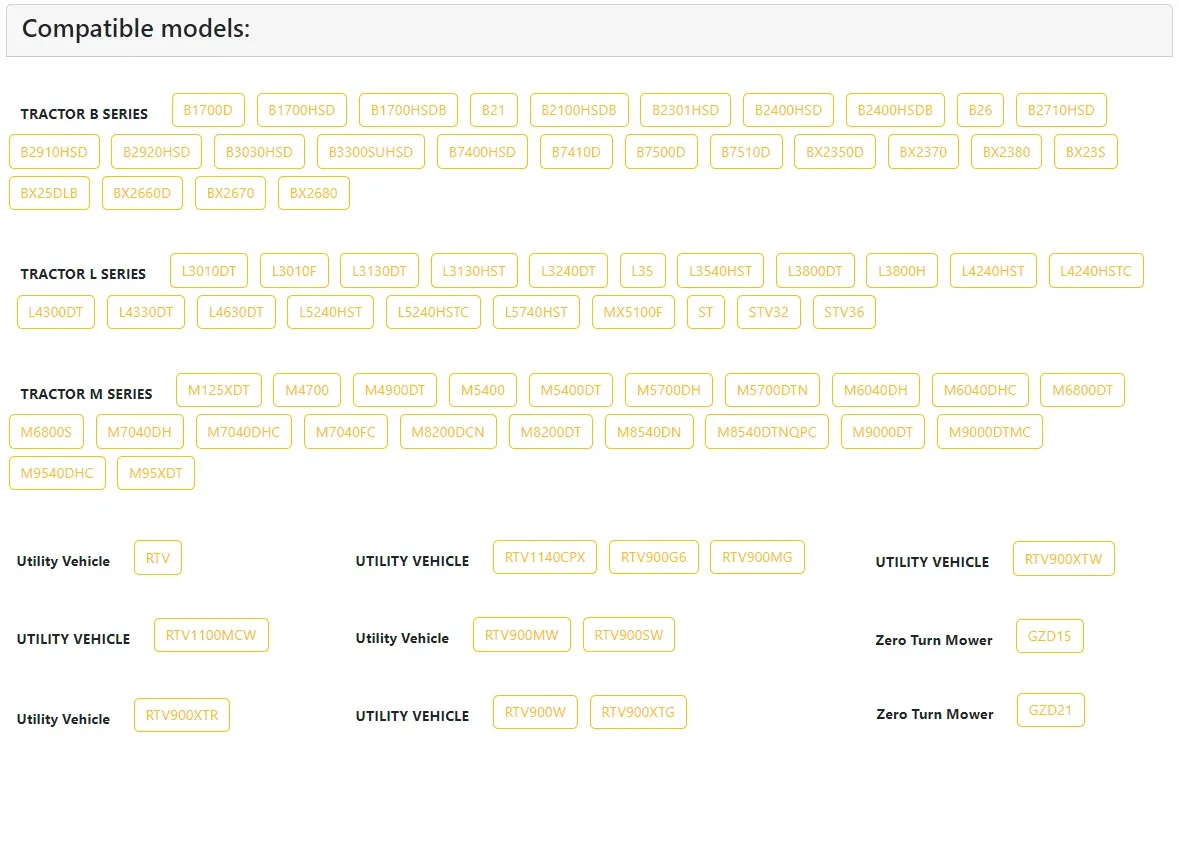Click the GZD21 zero turn mower tag
The height and width of the screenshot is (854, 1179).
pyautogui.click(x=1050, y=711)
